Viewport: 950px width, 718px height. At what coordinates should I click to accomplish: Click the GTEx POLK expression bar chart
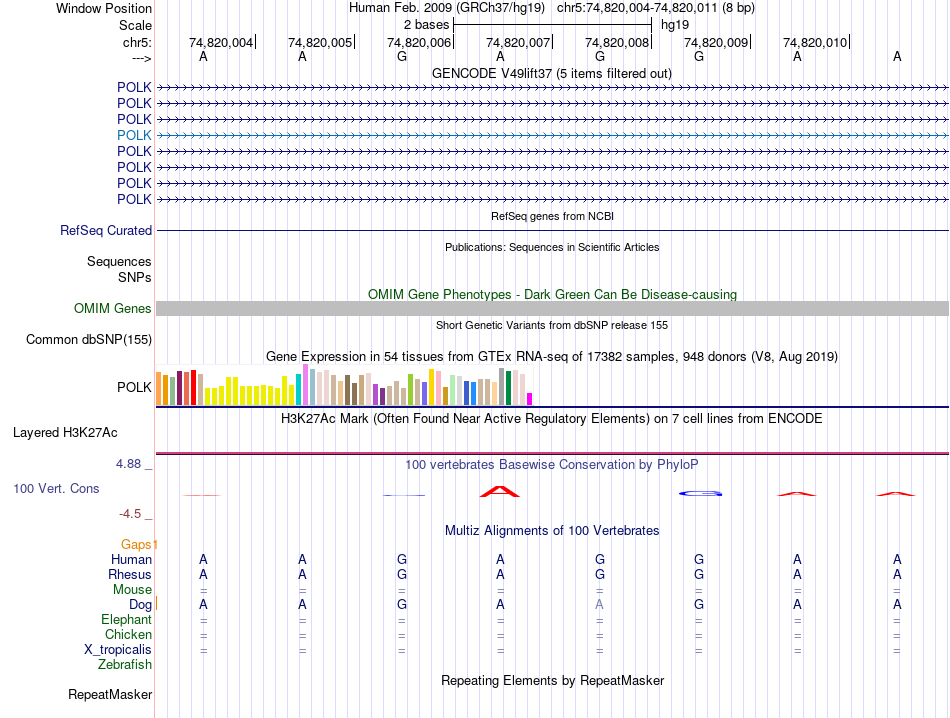click(344, 385)
